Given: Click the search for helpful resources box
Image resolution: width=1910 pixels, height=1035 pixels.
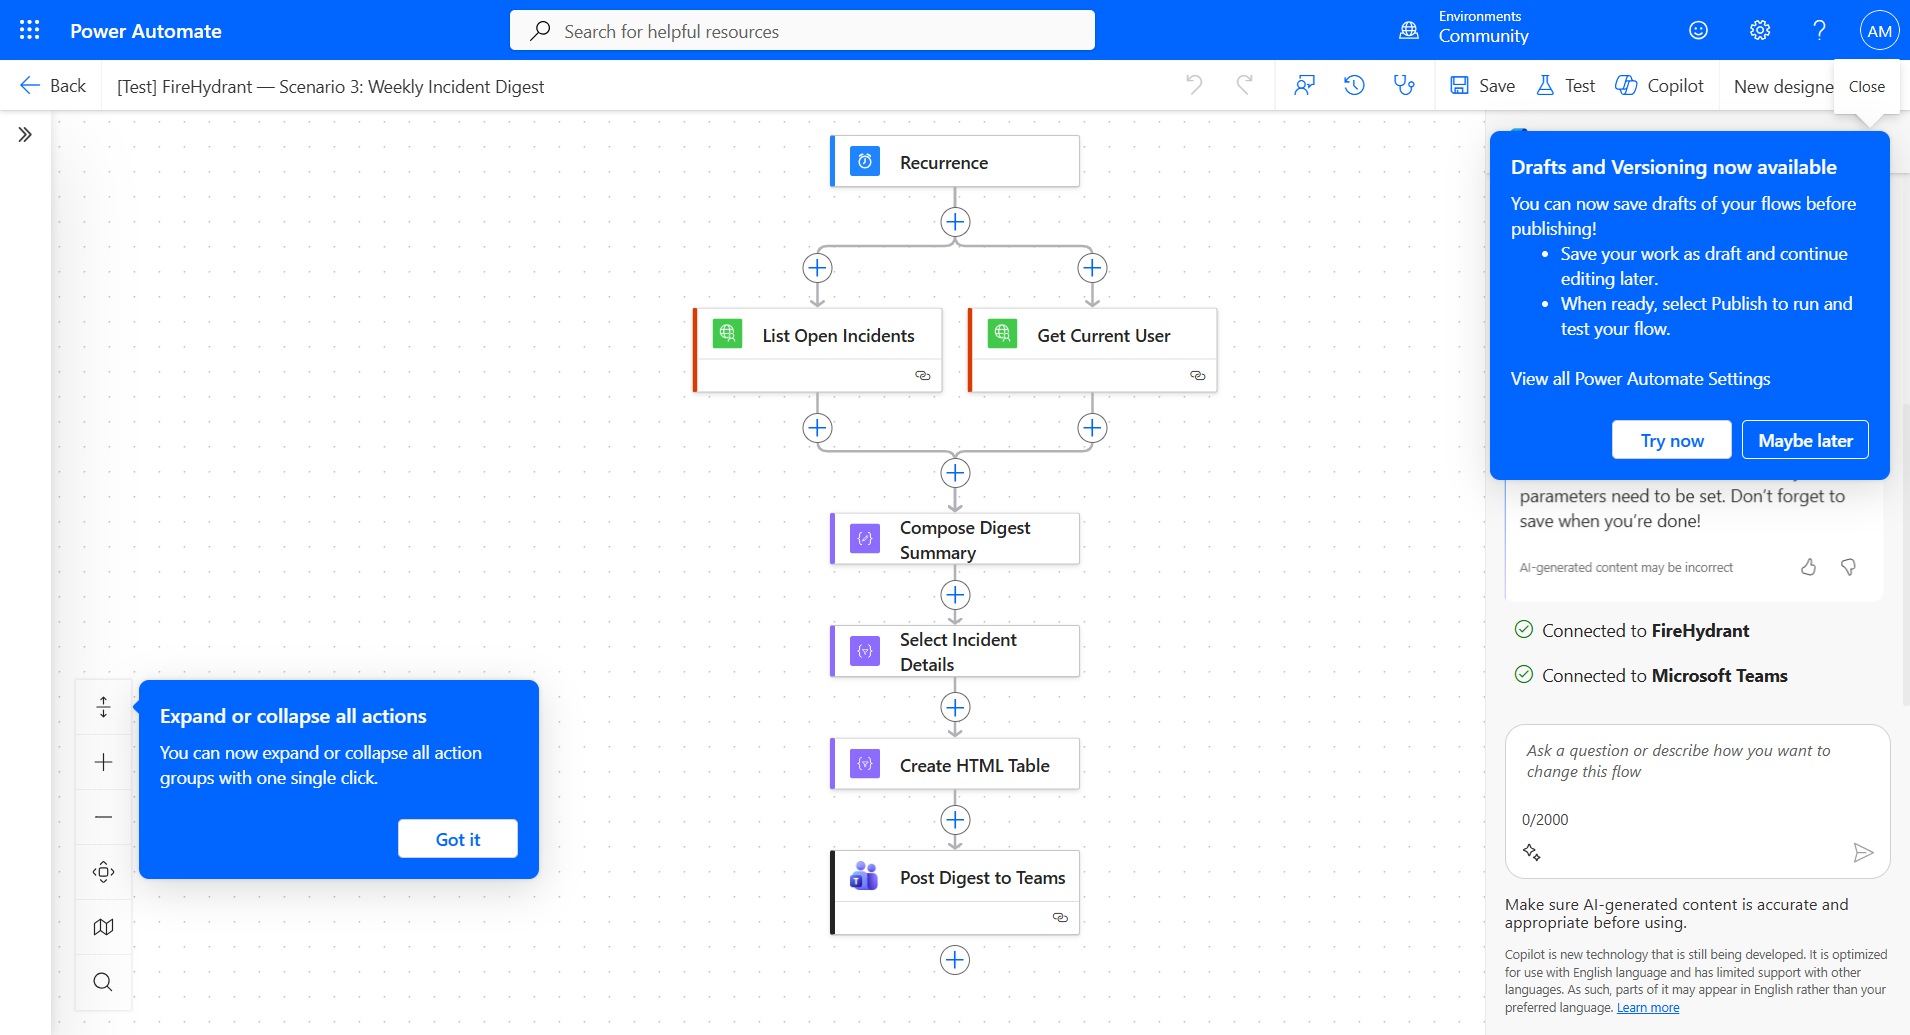Looking at the screenshot, I should click(x=802, y=30).
